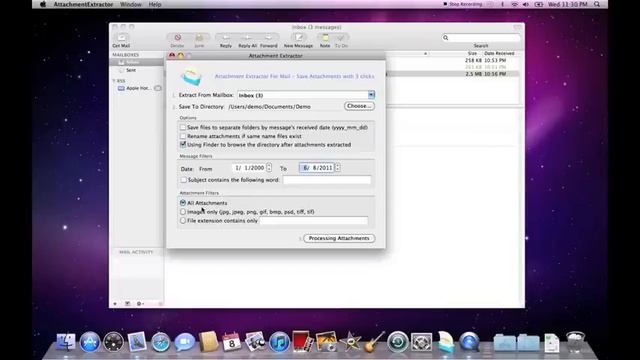Select the All Attachments radio button
The height and width of the screenshot is (360, 640).
[183, 203]
